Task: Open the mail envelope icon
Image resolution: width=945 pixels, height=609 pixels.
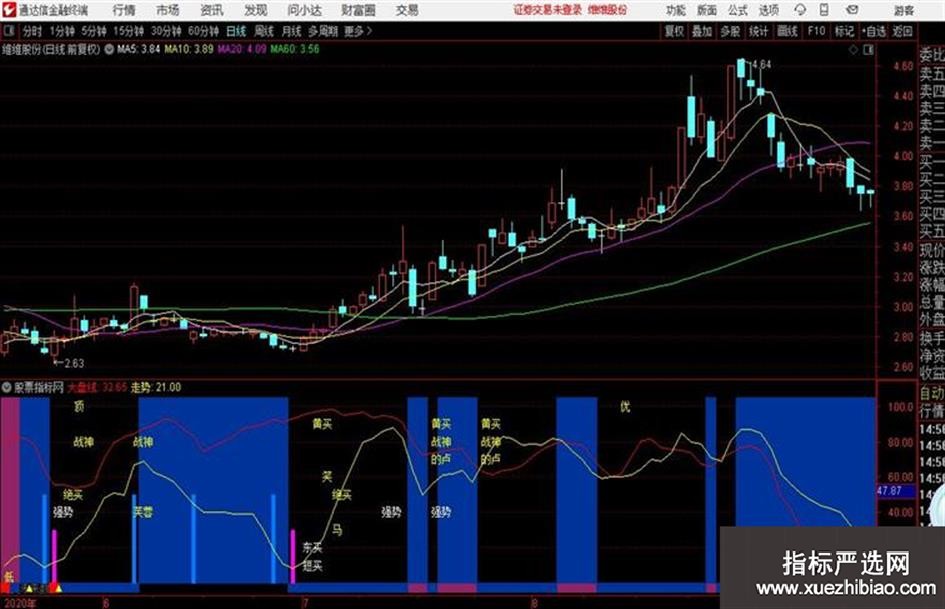Action: [852, 10]
